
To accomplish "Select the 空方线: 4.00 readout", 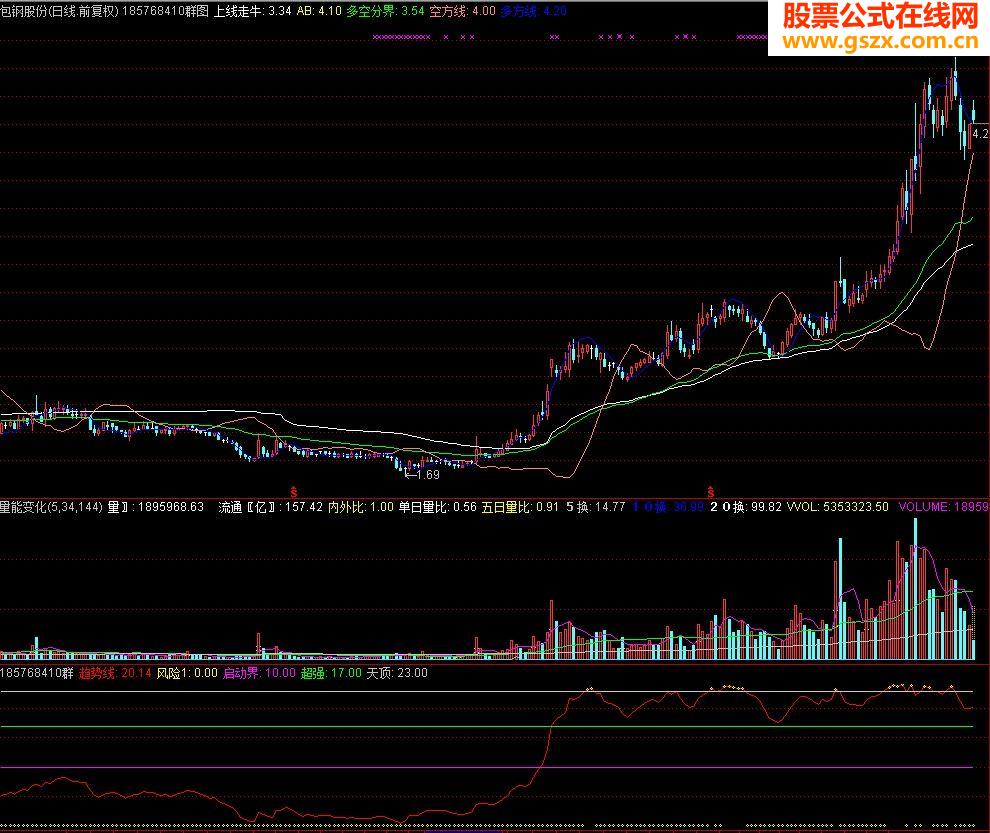I will coord(462,11).
